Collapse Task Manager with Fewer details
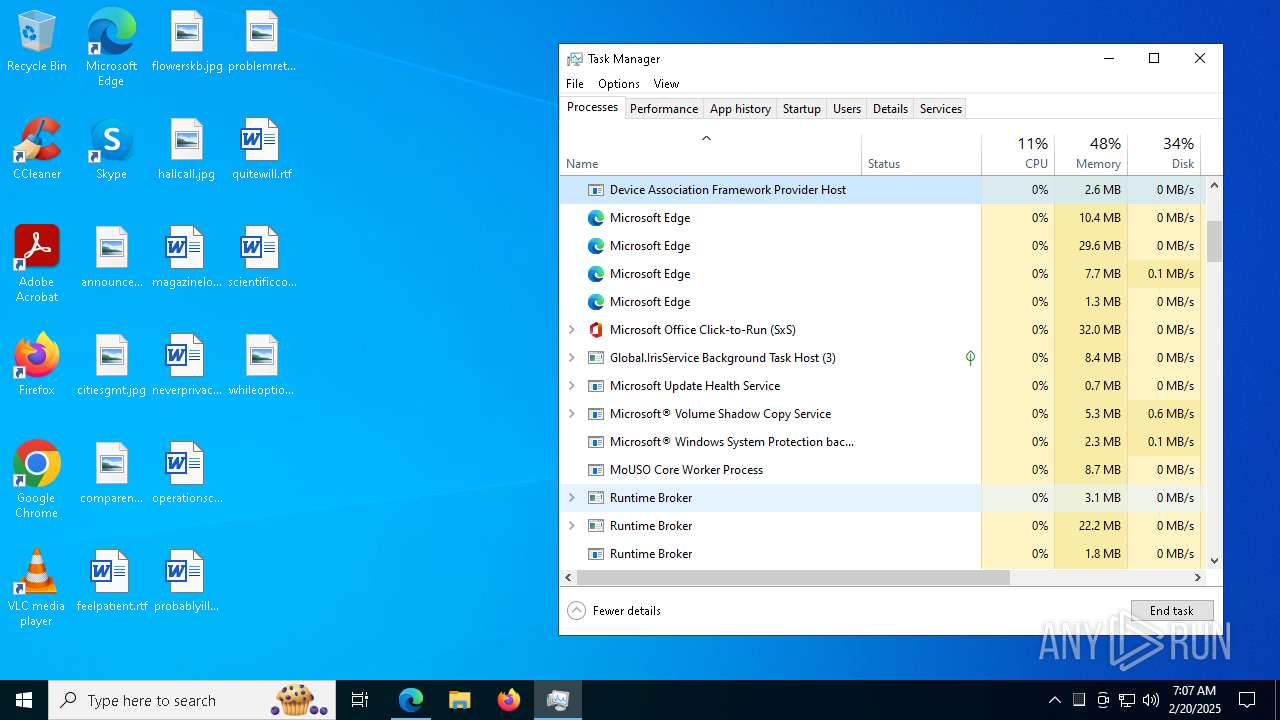The image size is (1280, 720). coord(614,611)
